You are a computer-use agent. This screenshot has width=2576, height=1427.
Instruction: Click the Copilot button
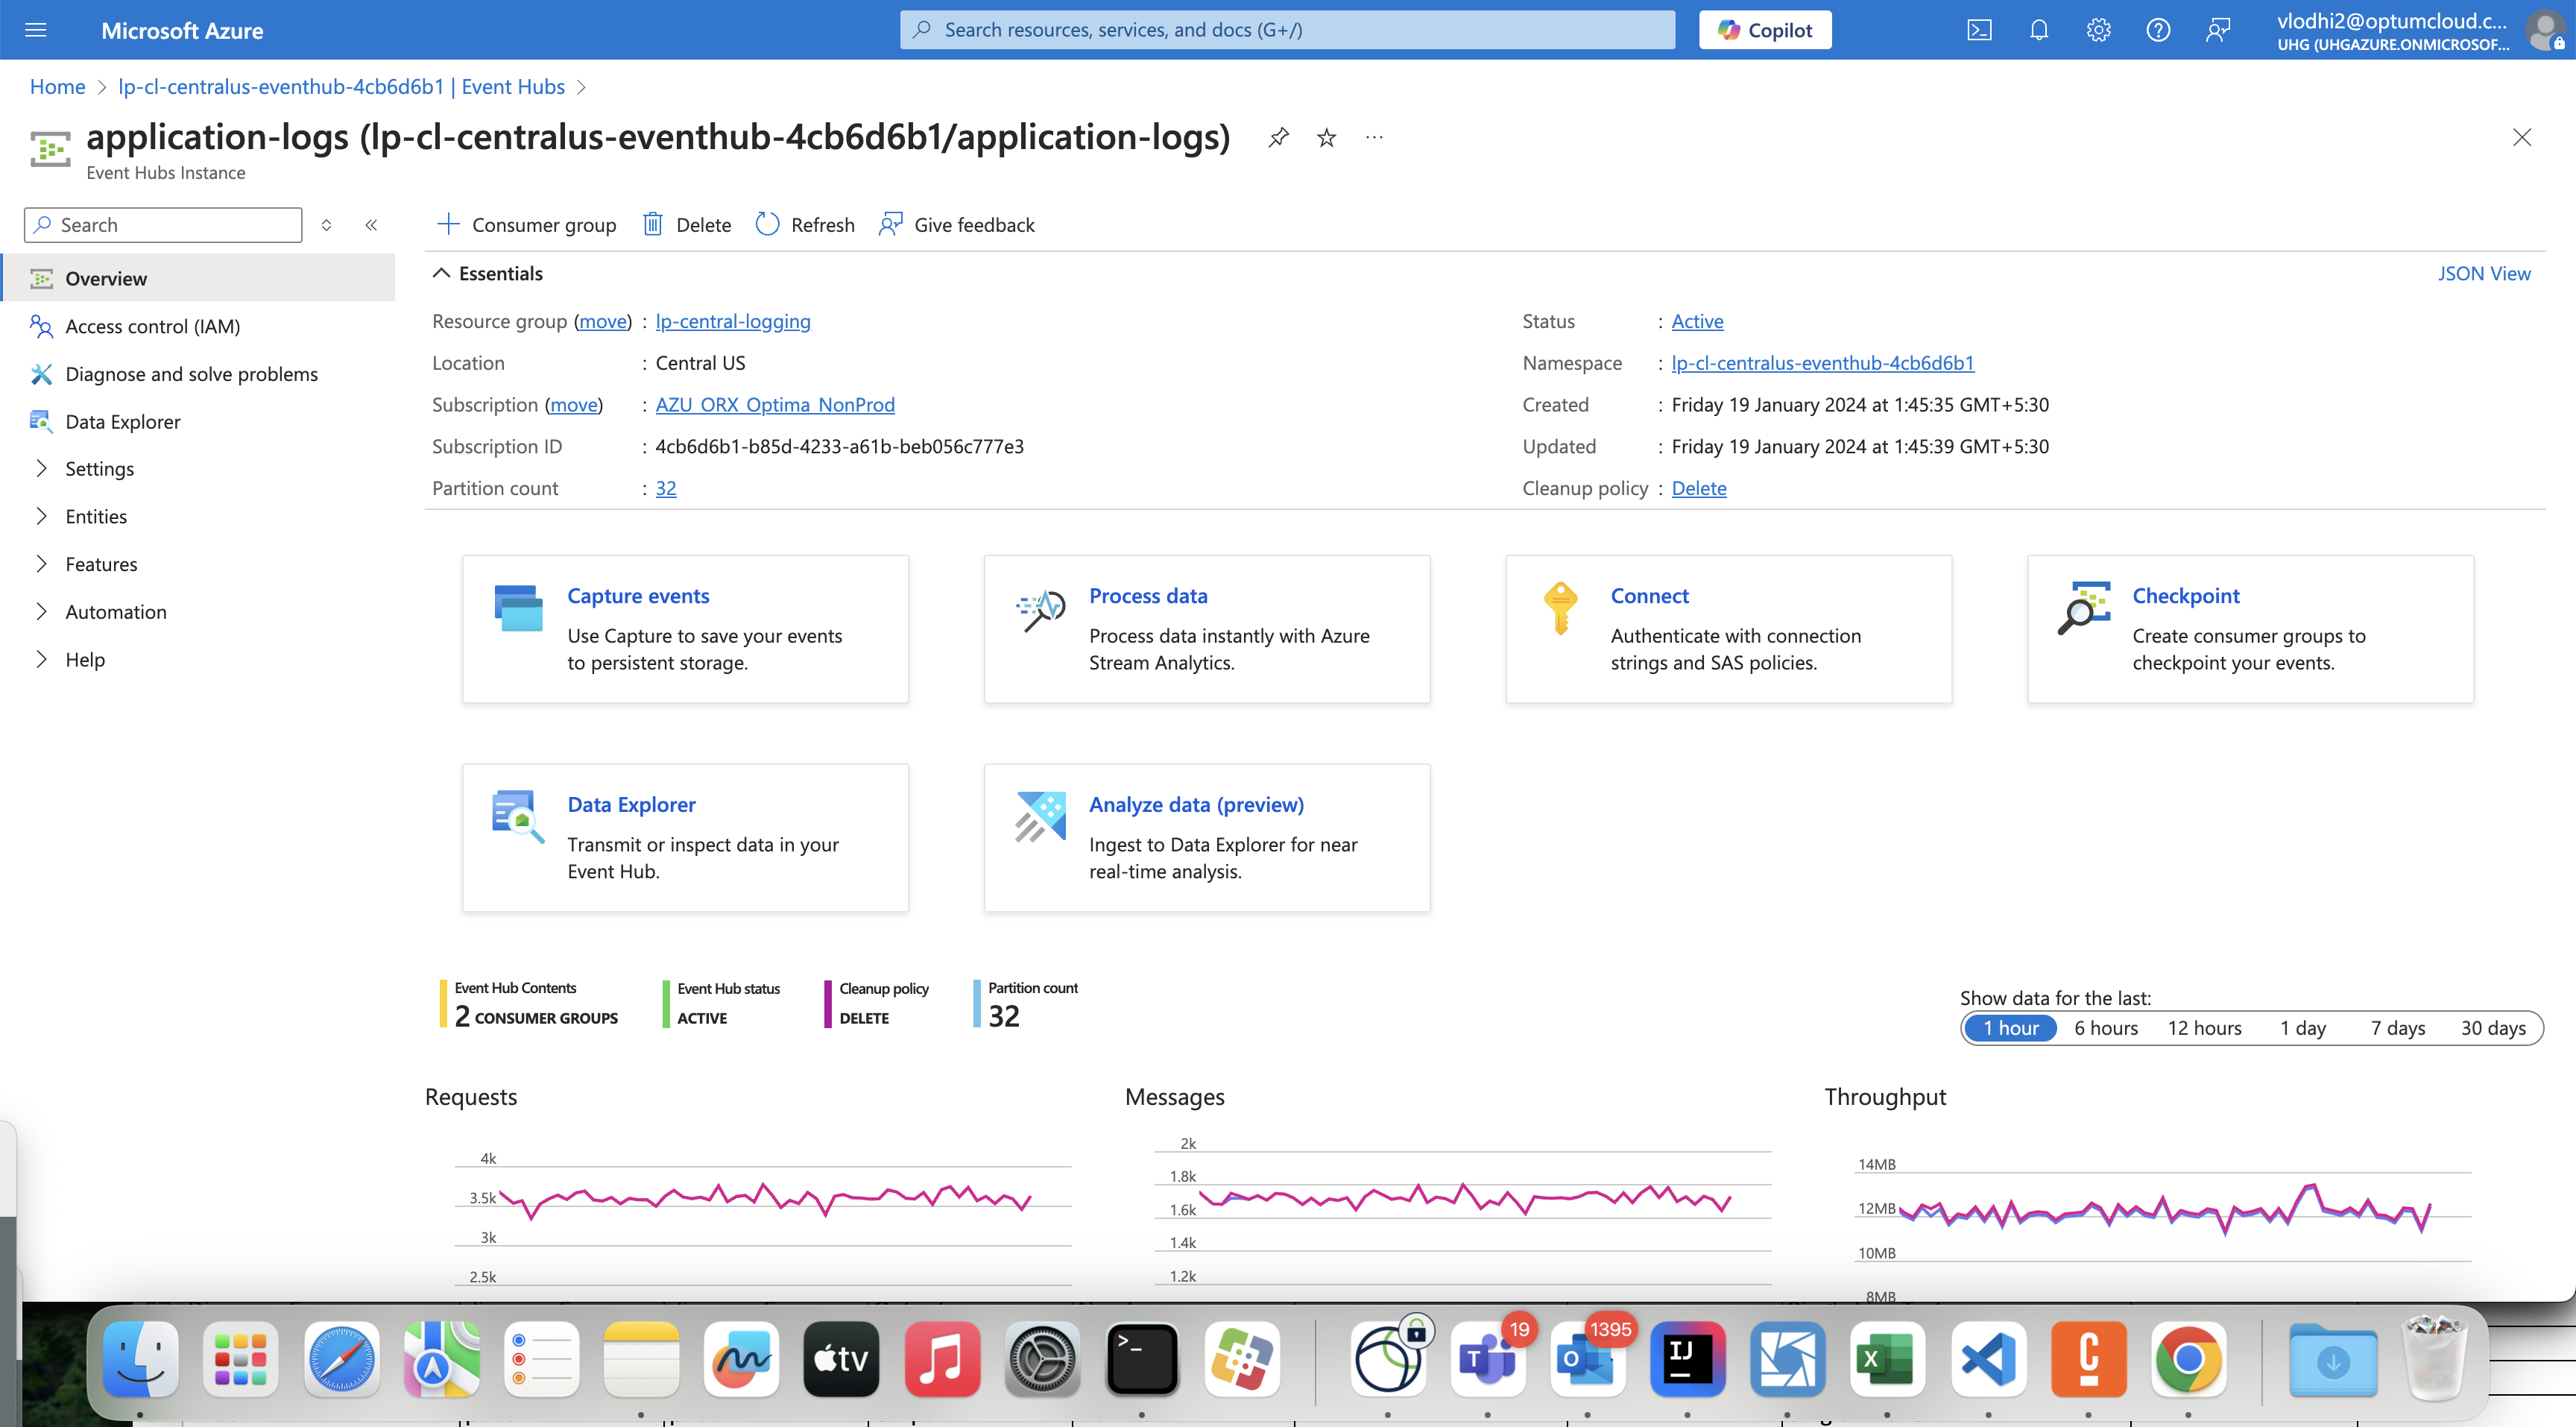click(1765, 30)
